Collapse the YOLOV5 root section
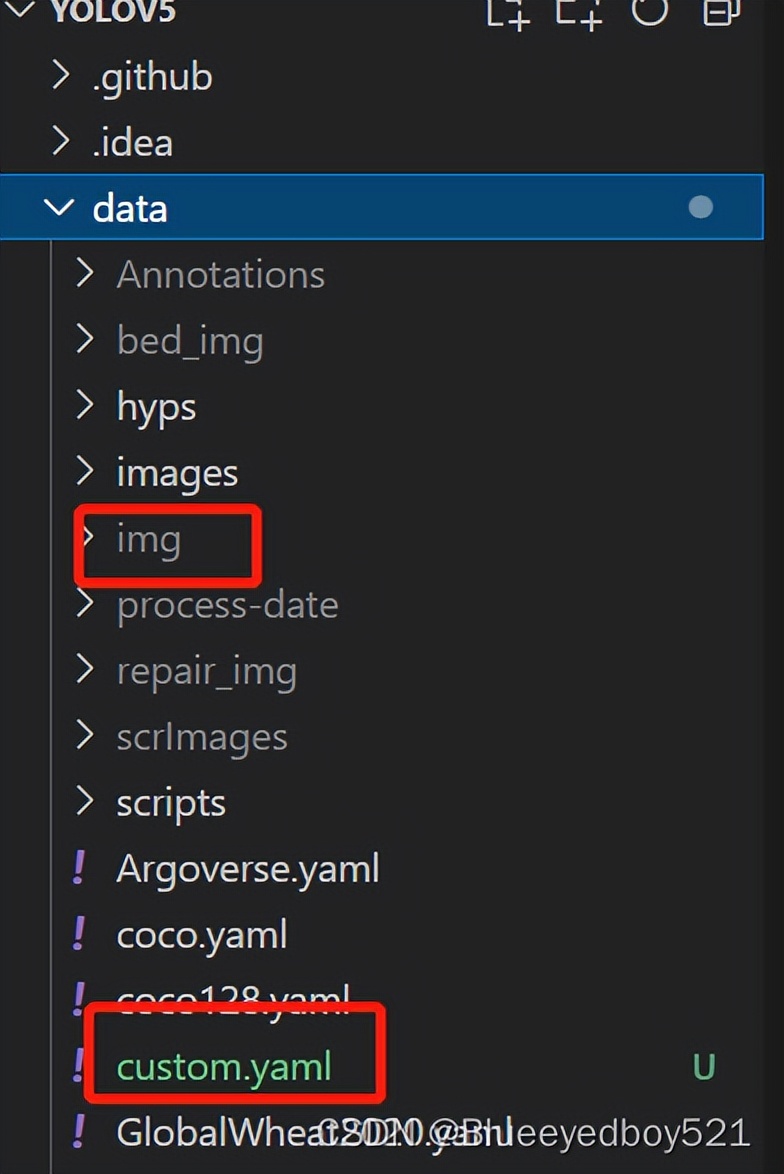The width and height of the screenshot is (784, 1174). pos(20,10)
